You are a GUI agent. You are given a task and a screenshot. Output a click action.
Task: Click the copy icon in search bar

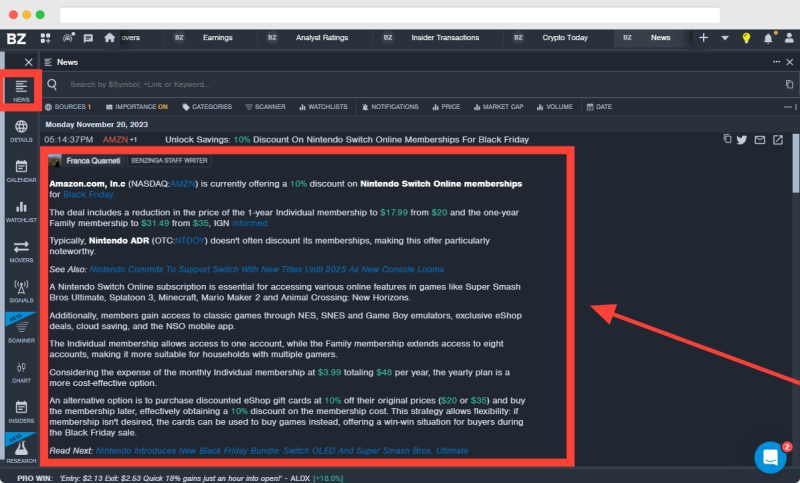789,84
